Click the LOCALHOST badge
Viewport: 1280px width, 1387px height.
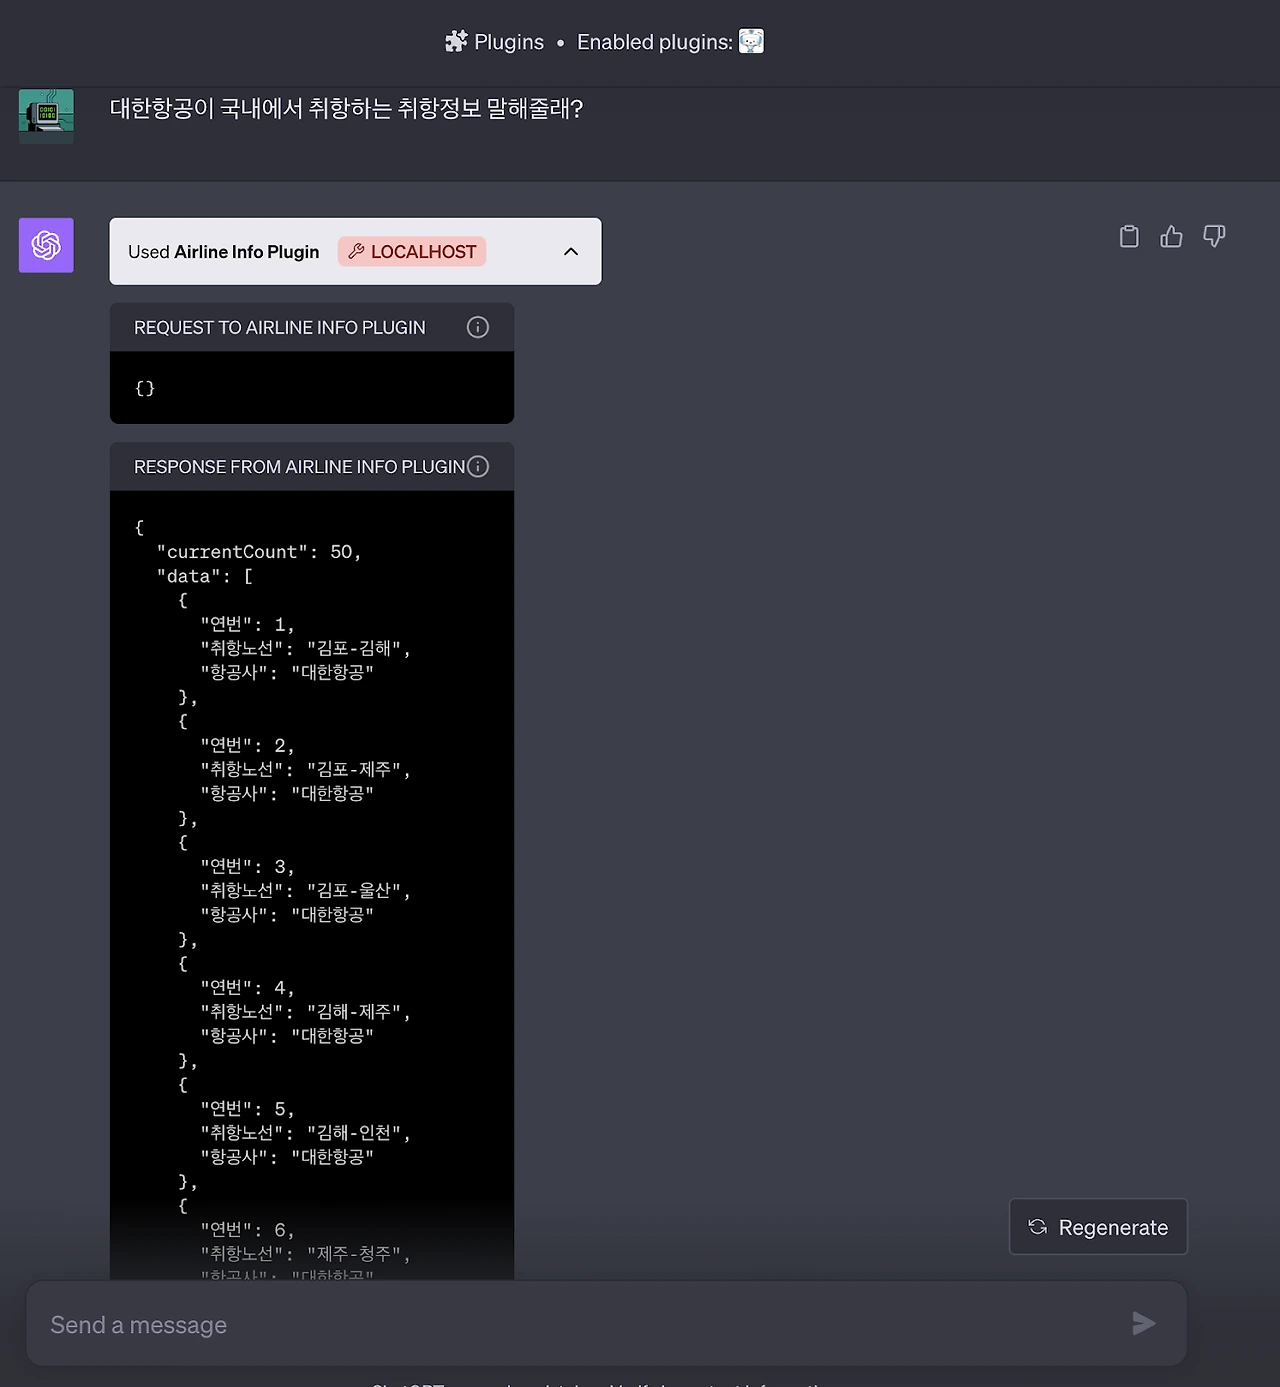tap(412, 252)
